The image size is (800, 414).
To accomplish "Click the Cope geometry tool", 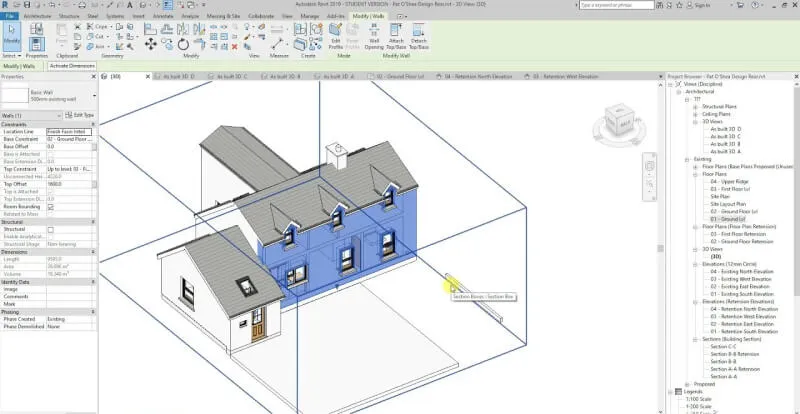I will click(x=98, y=27).
